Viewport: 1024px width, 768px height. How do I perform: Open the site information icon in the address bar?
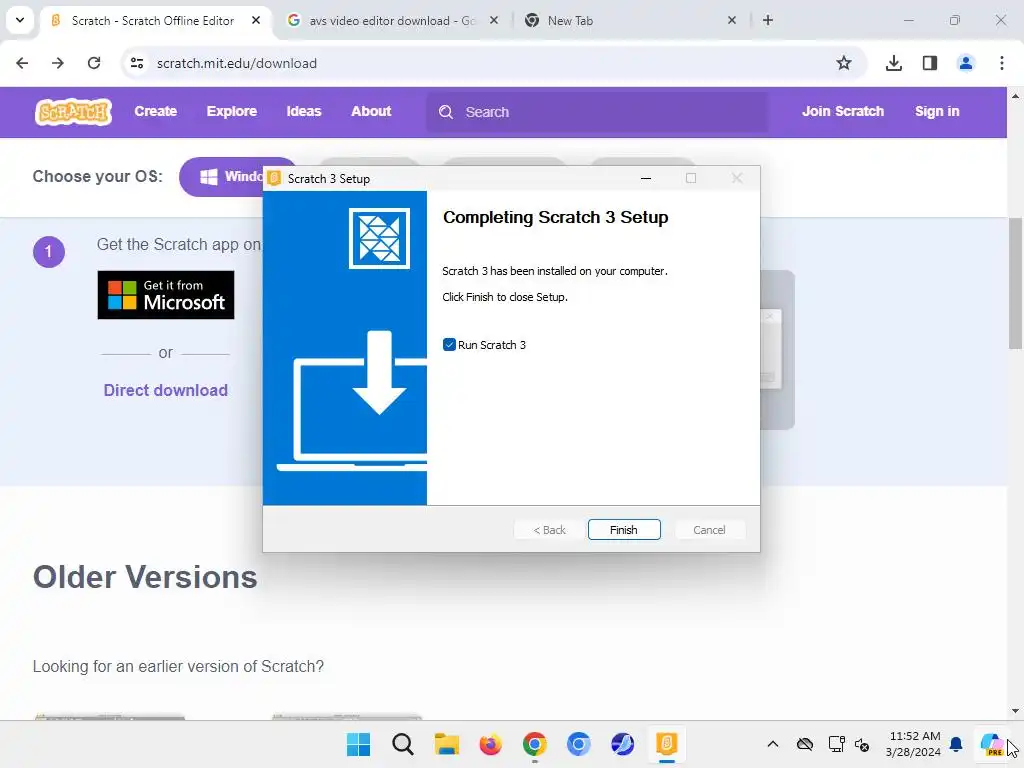coord(136,63)
